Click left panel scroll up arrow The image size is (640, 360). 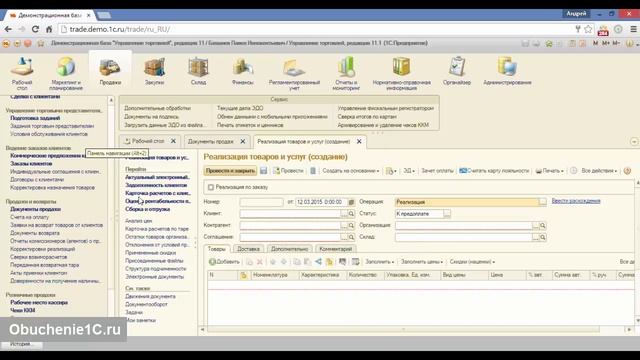[111, 100]
